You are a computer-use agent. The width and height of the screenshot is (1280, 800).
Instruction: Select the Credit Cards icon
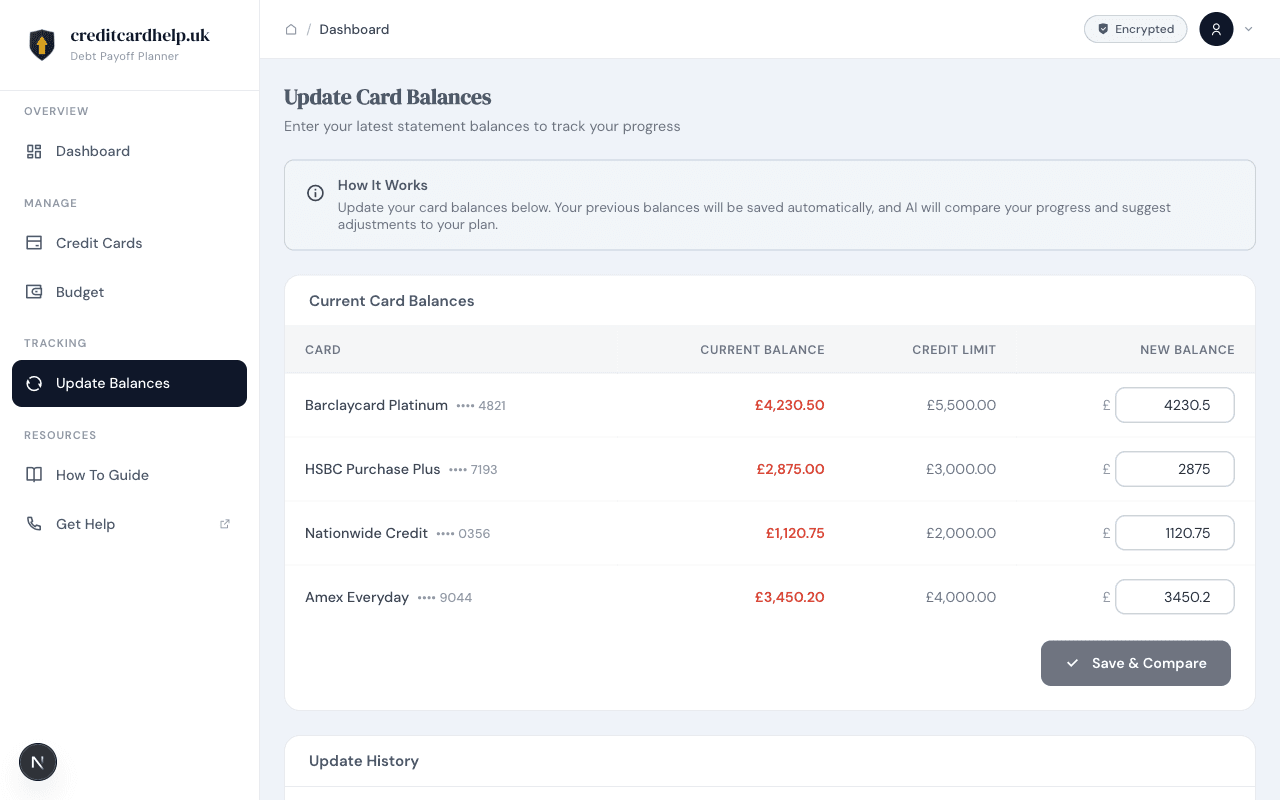(34, 243)
